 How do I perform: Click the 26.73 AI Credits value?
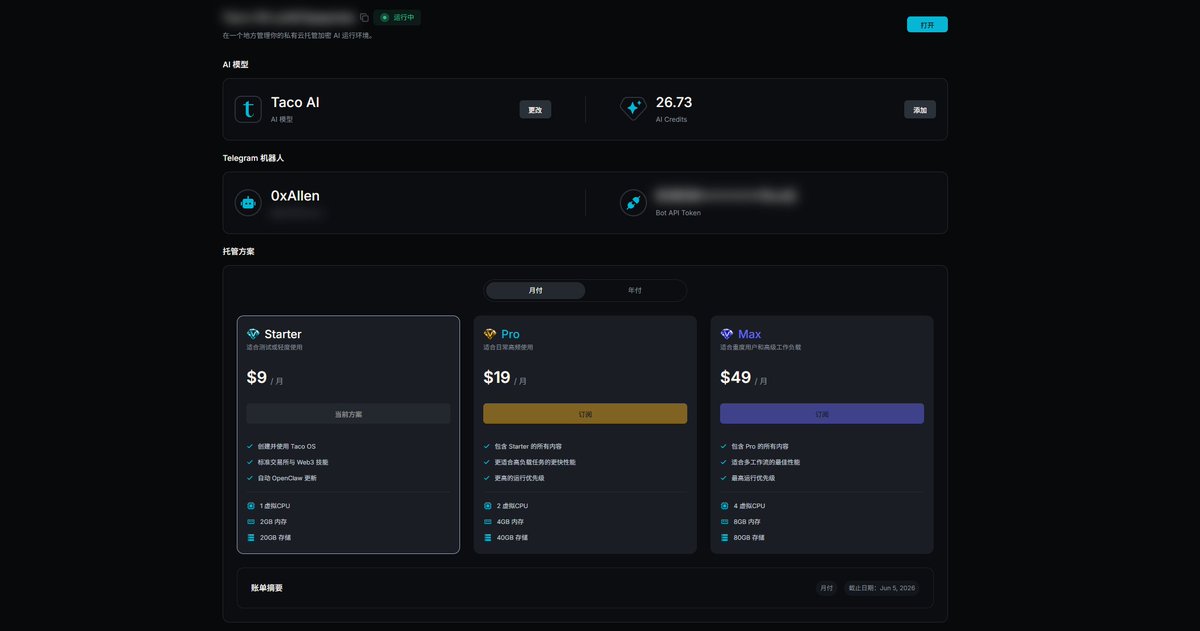[674, 102]
